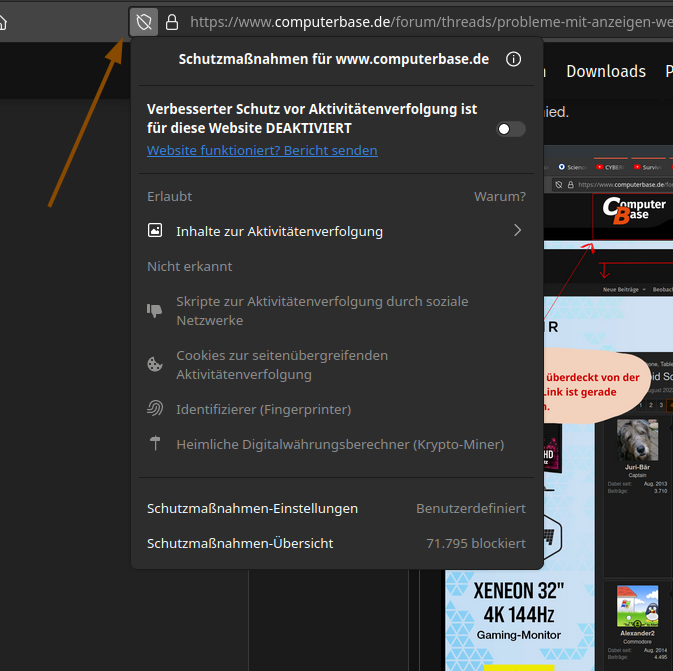Click 'Nicht erkannt' section label
Viewport: 673px width, 671px height.
[189, 266]
